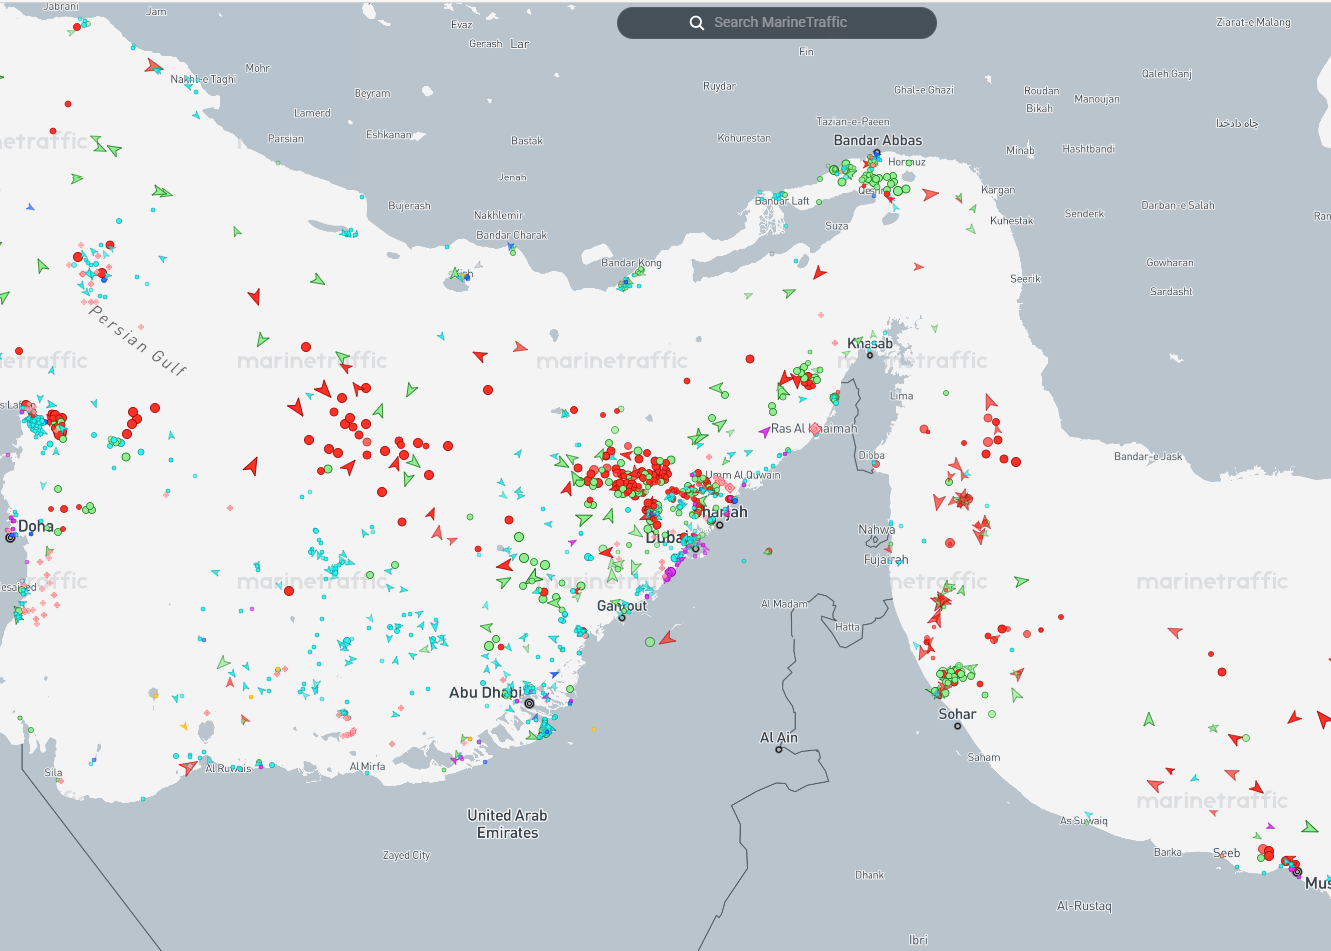
Task: Click the Bandar-e Jask label
Action: pos(1148,457)
